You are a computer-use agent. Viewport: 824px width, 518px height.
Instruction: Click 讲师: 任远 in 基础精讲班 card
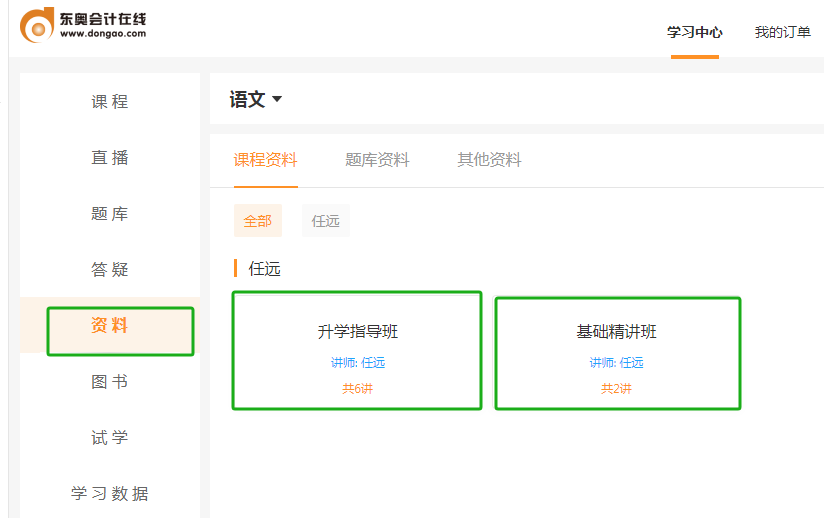[616, 362]
